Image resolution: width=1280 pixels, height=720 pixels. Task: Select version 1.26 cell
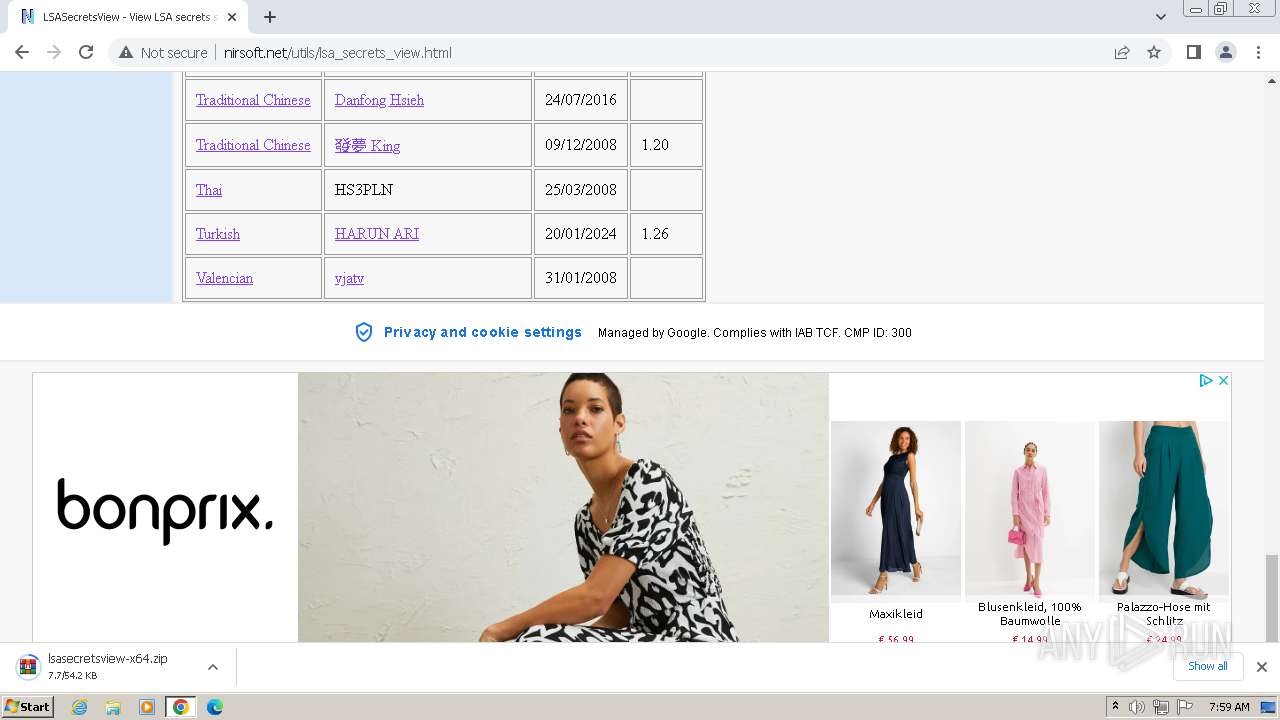pyautogui.click(x=667, y=234)
